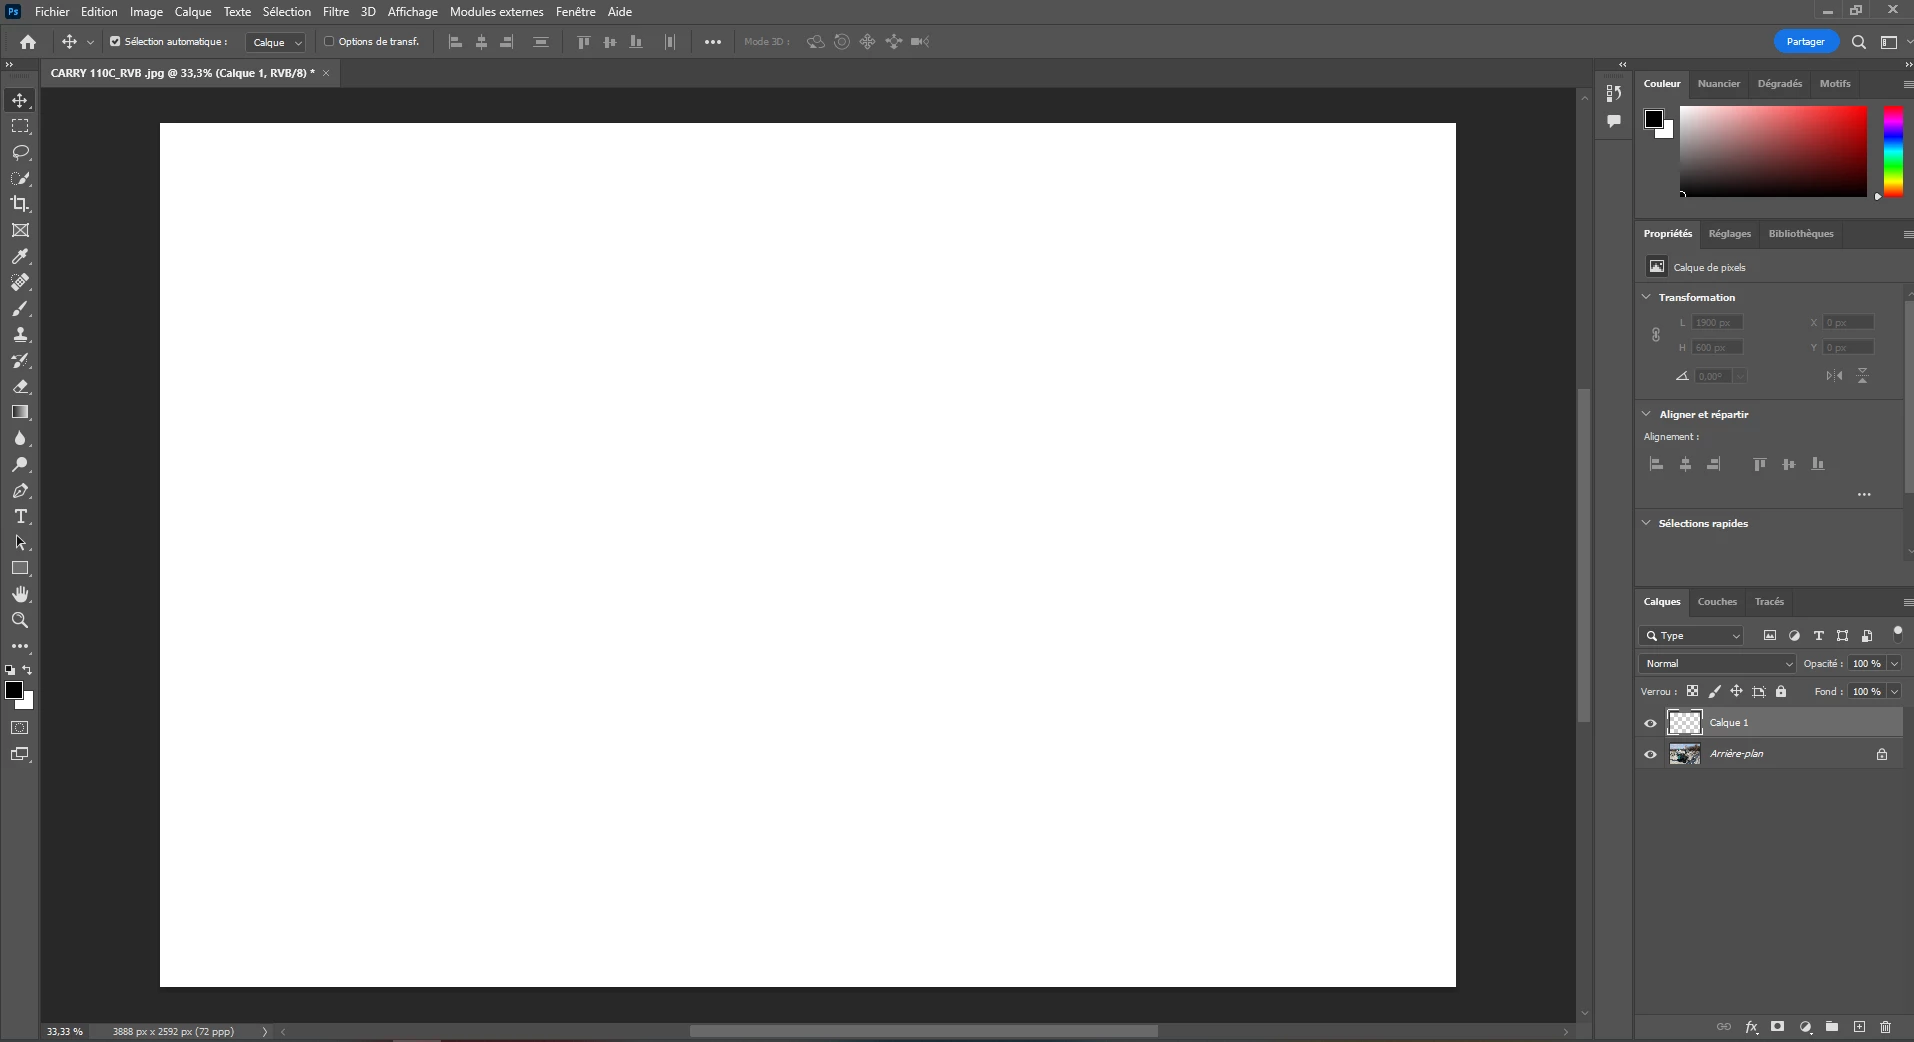Screen dimensions: 1914x1042
Task: Select the Blur tool
Action: tap(20, 438)
